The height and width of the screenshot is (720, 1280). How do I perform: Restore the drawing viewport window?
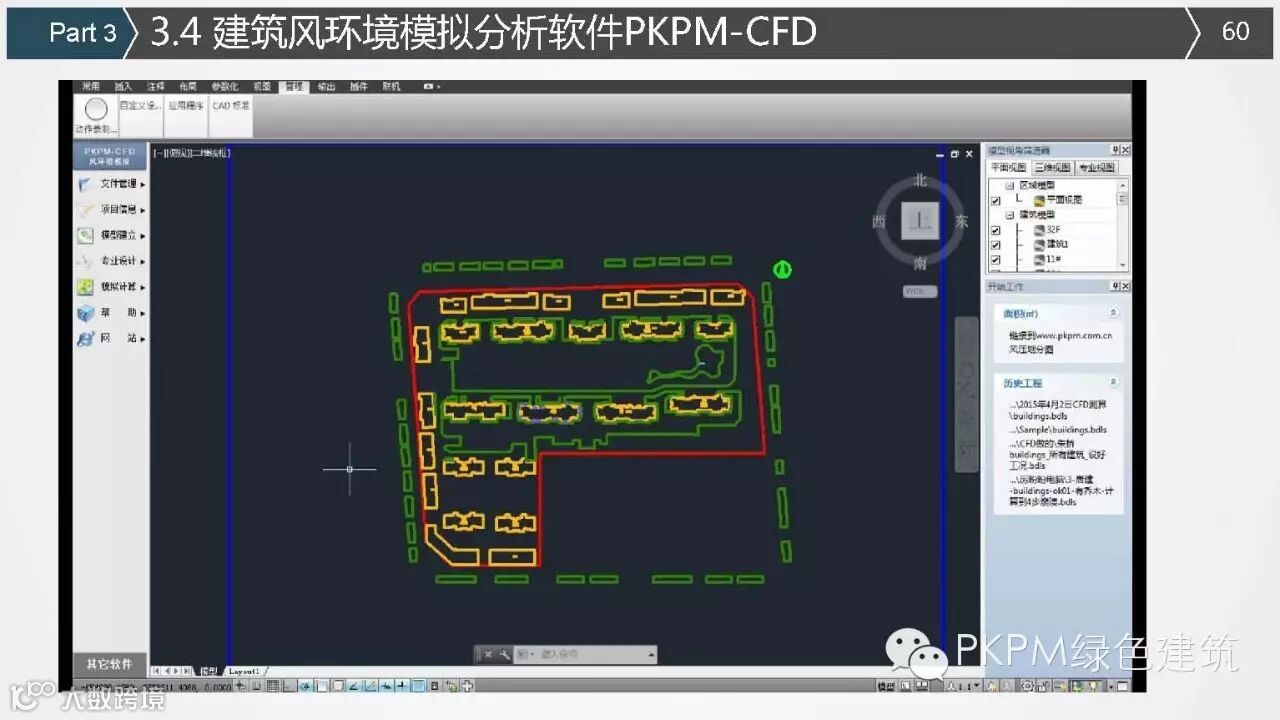point(955,154)
